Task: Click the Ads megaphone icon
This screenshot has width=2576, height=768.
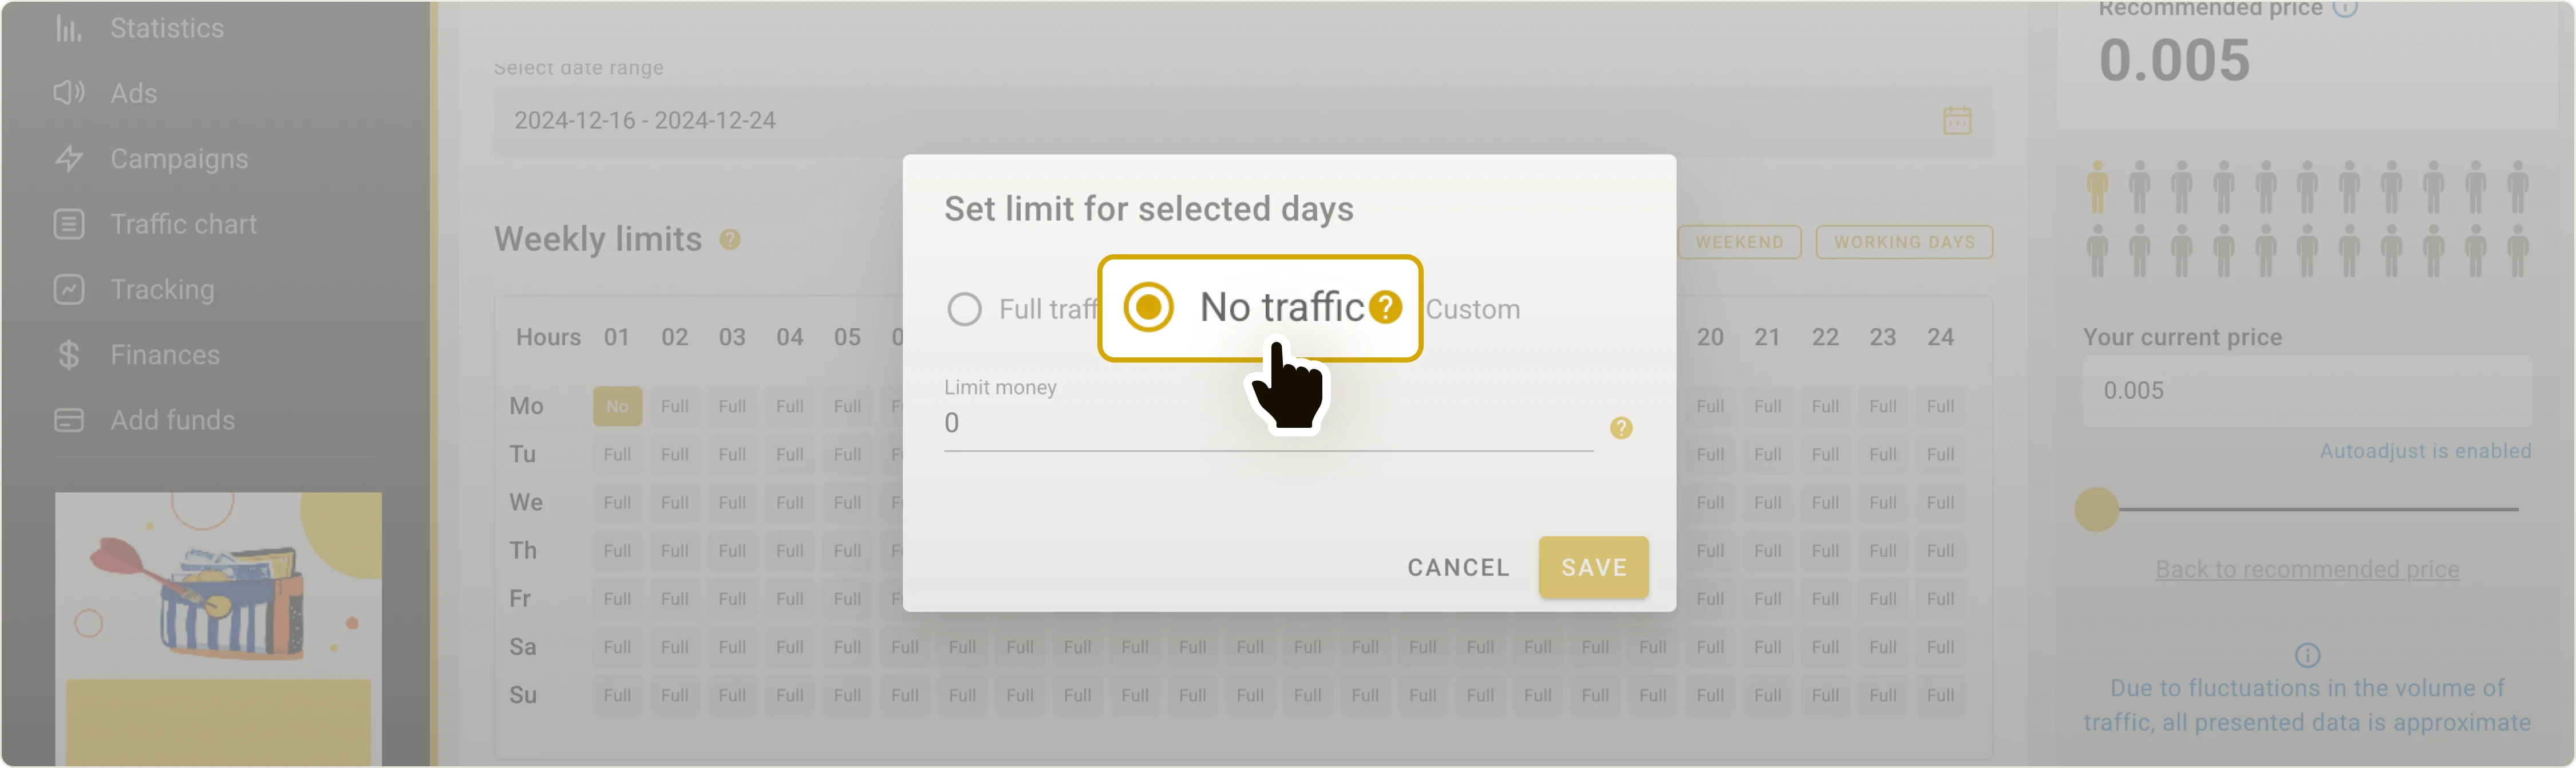Action: click(x=68, y=93)
